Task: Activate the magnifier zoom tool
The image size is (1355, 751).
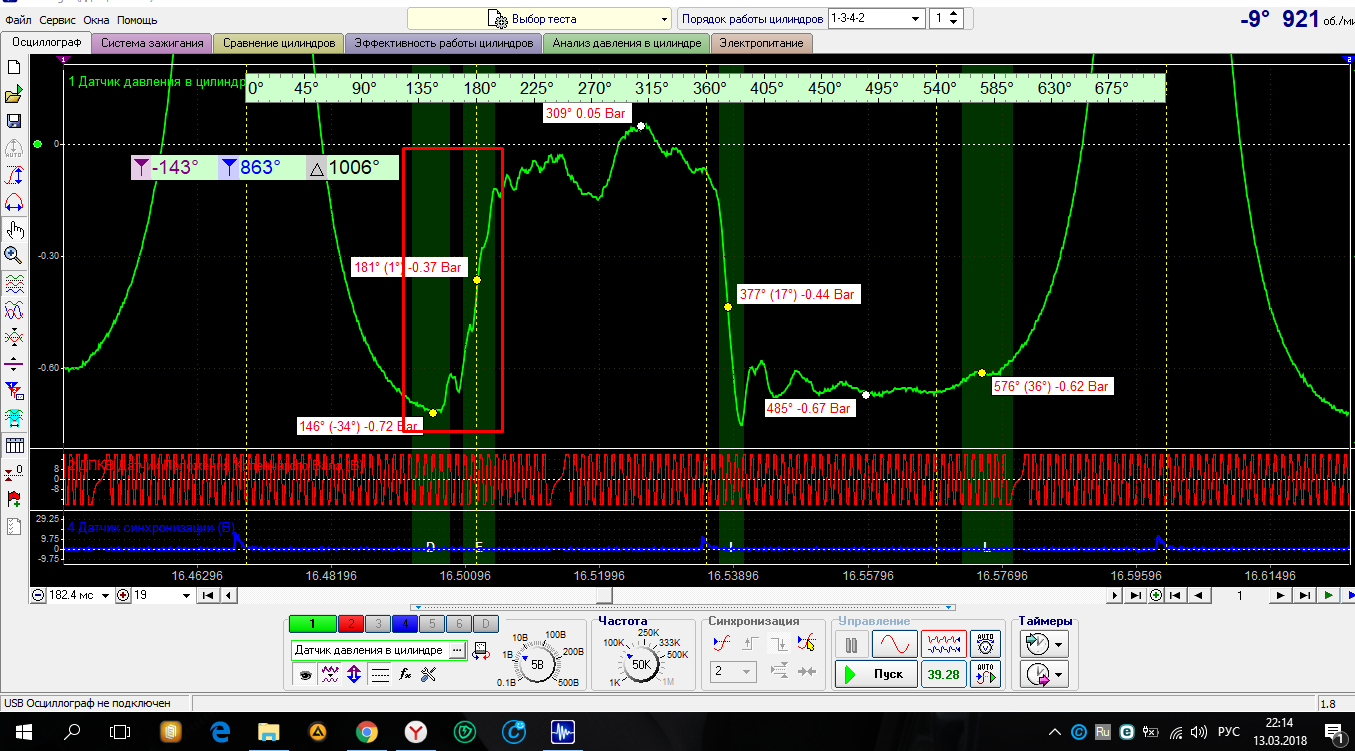Action: point(14,255)
